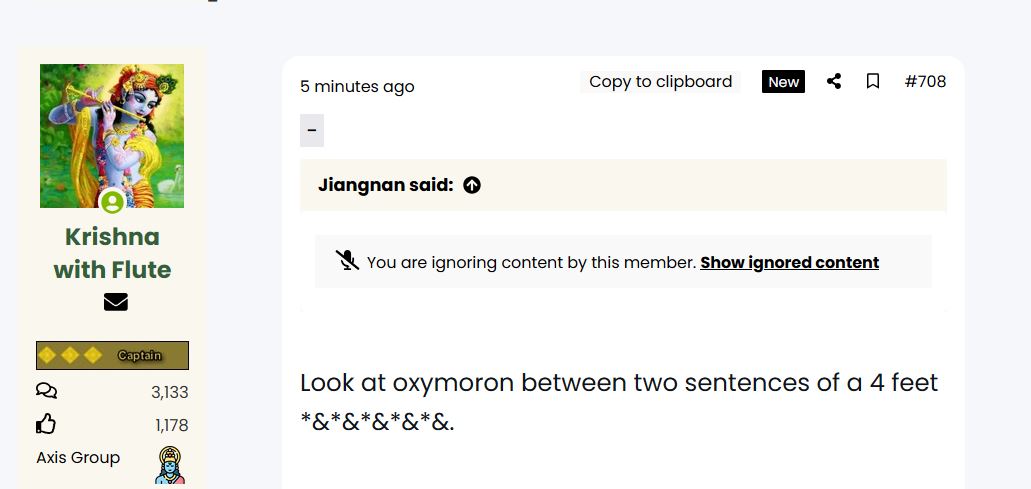The width and height of the screenshot is (1031, 489).
Task: Click the '5 minutes ago' timestamp
Action: click(x=357, y=87)
